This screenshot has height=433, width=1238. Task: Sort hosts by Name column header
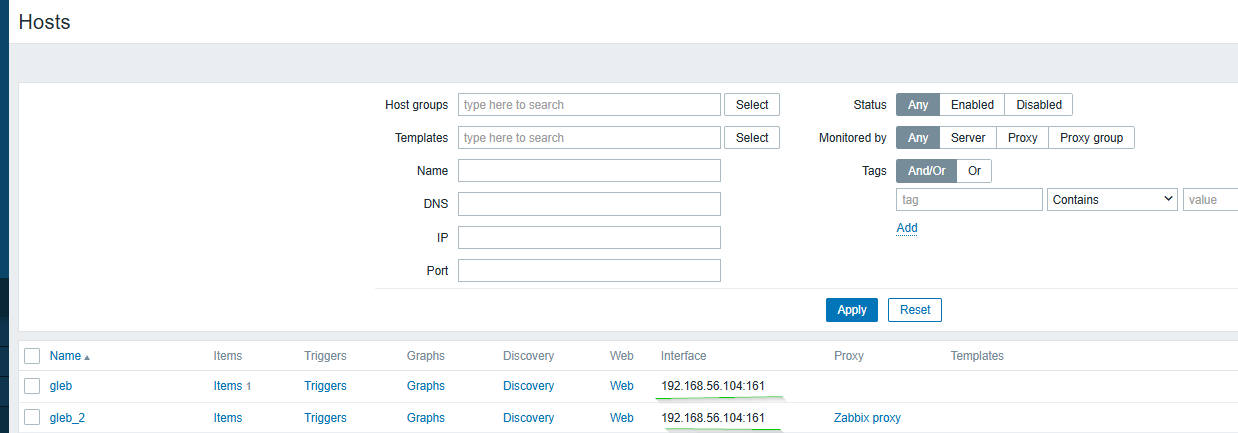tap(65, 356)
